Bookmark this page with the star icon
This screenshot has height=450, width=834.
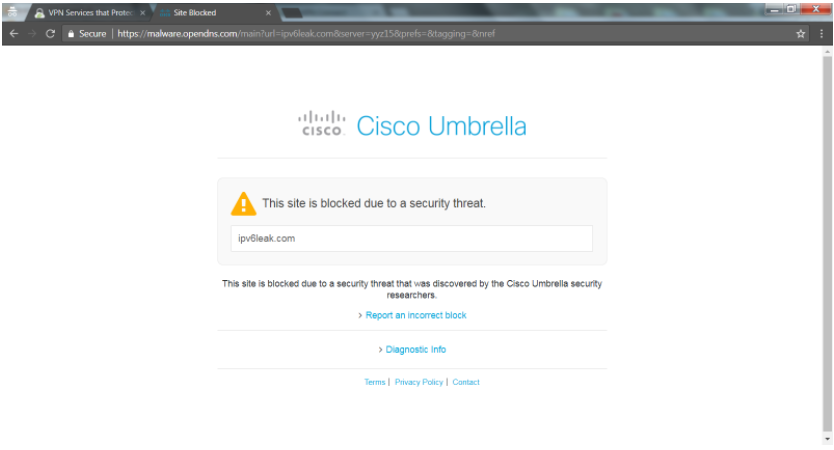[x=800, y=34]
